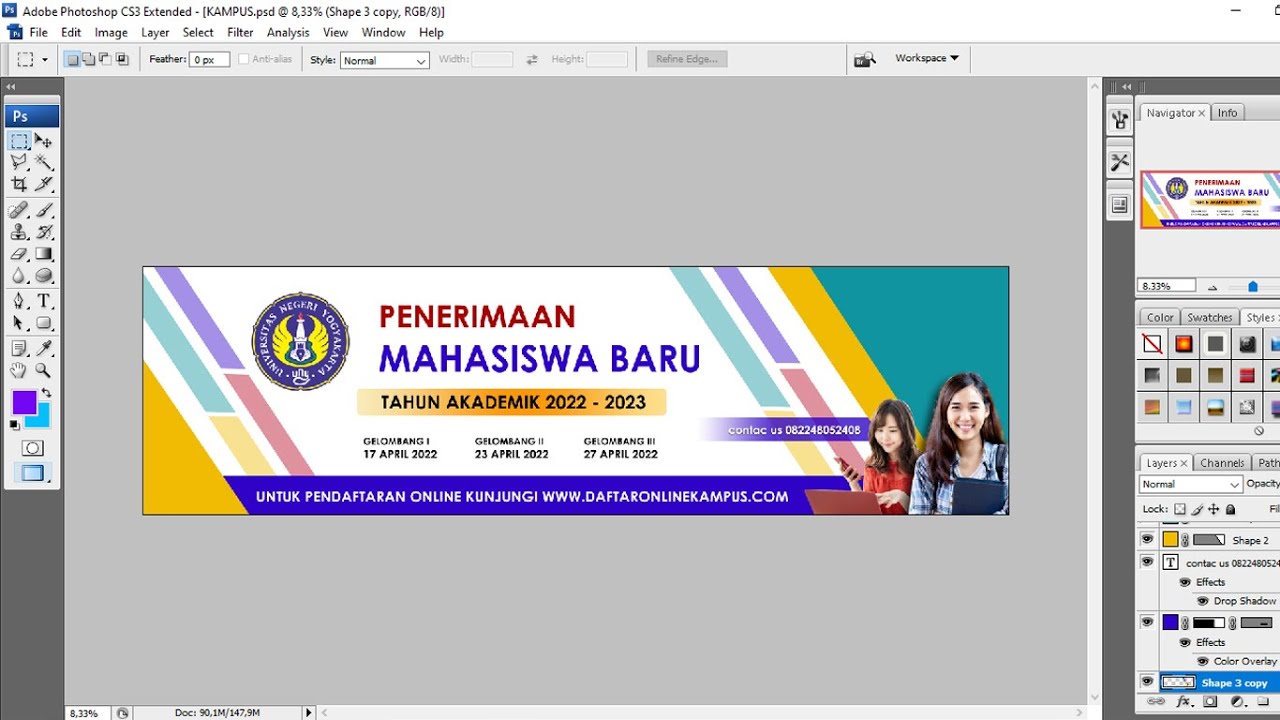The height and width of the screenshot is (720, 1280).
Task: Swap foreground and background colors
Action: pyautogui.click(x=46, y=393)
